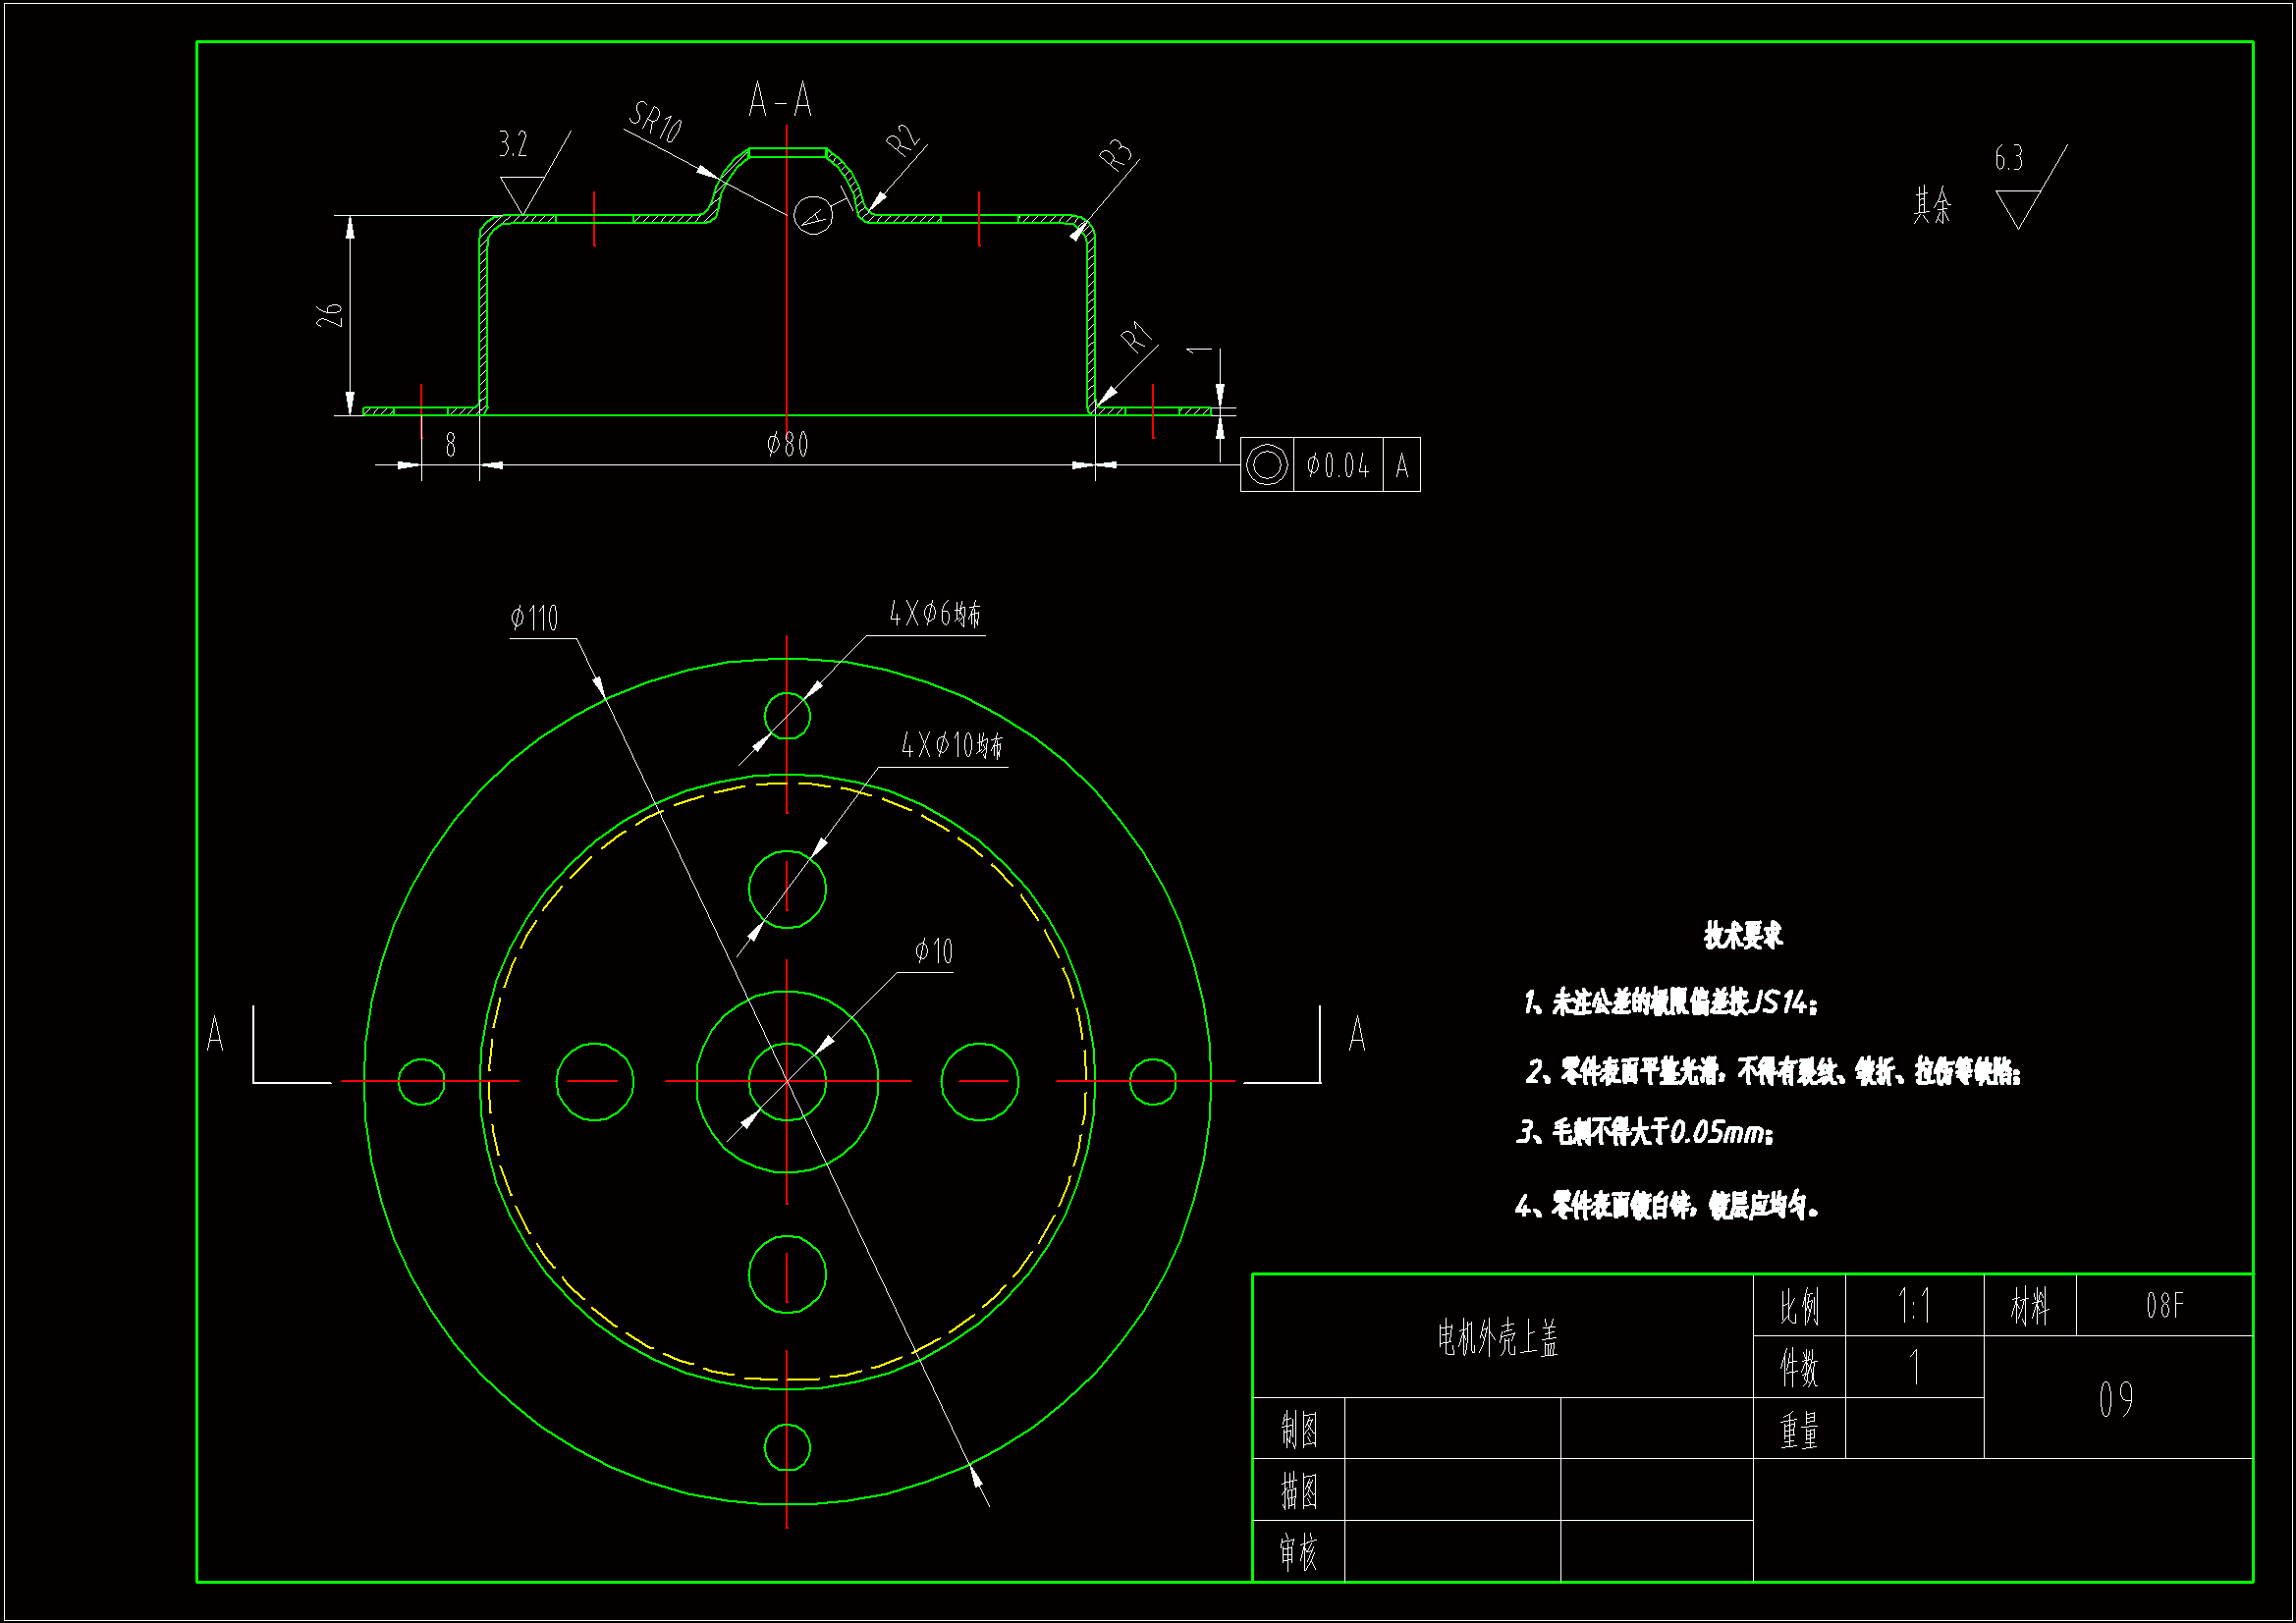Click the 4Xφ6 hole callout text
The image size is (2296, 1623).
tap(934, 613)
